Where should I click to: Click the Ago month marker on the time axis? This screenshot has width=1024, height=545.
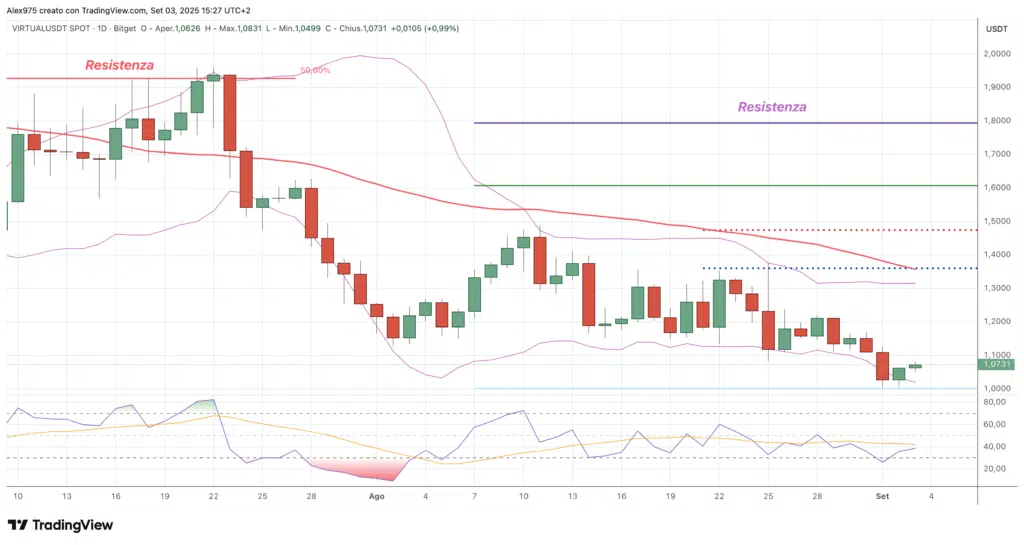(x=376, y=495)
